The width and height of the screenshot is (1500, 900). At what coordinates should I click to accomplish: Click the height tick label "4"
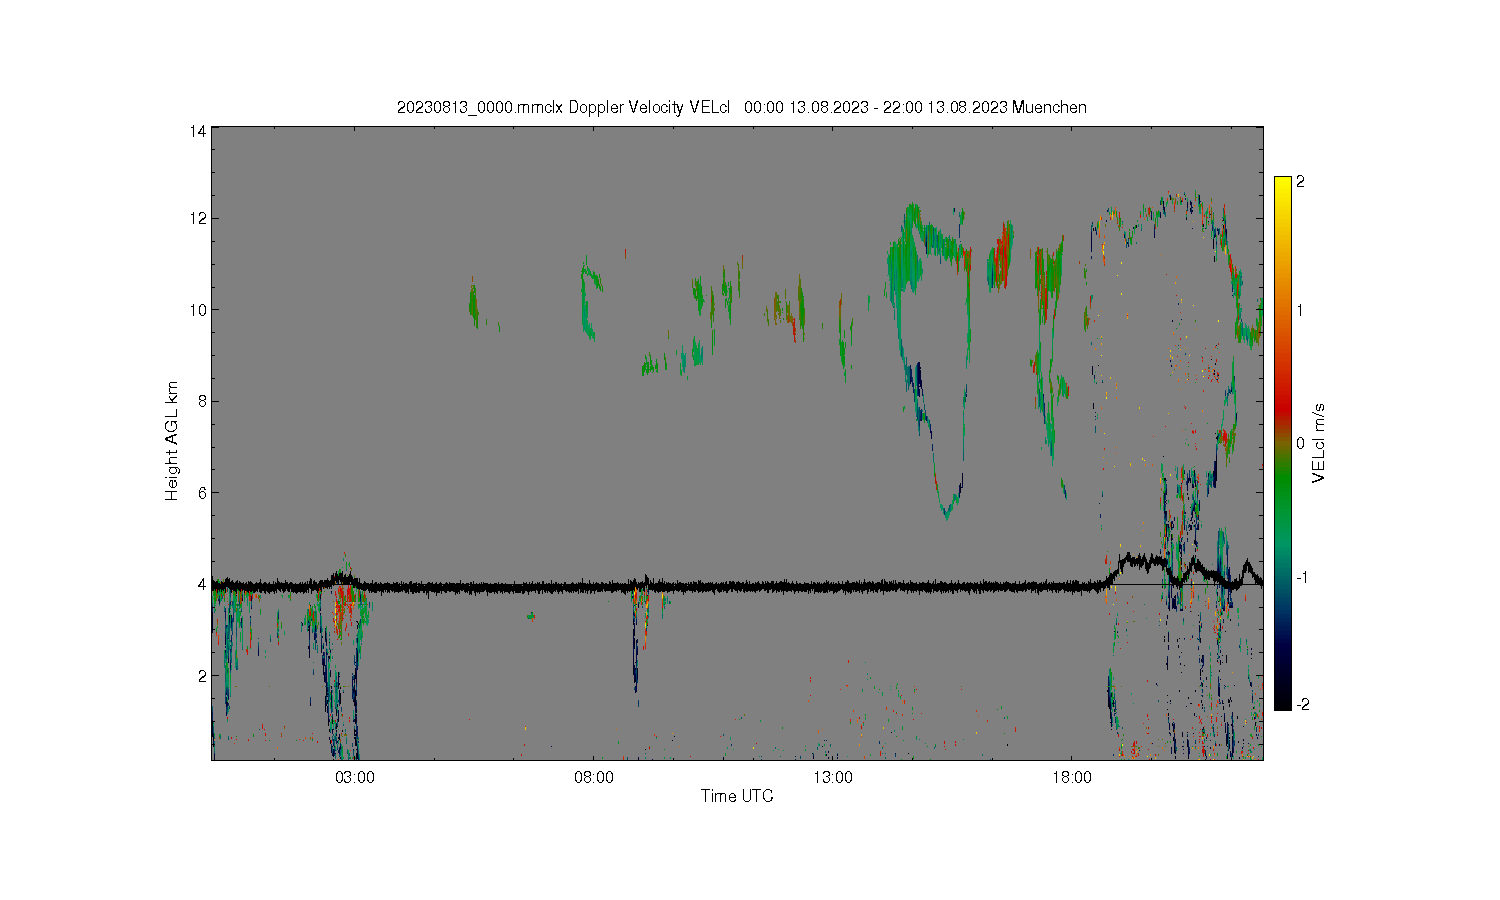pyautogui.click(x=202, y=584)
